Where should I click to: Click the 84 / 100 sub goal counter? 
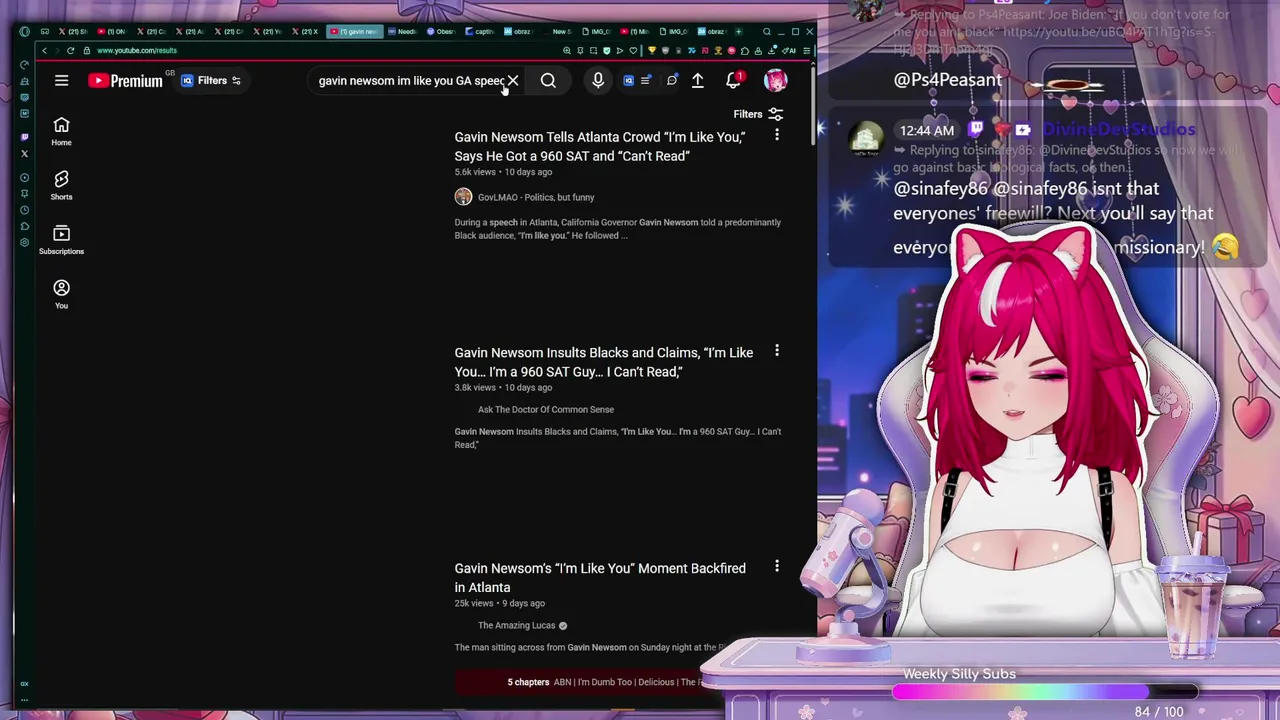click(x=1159, y=711)
